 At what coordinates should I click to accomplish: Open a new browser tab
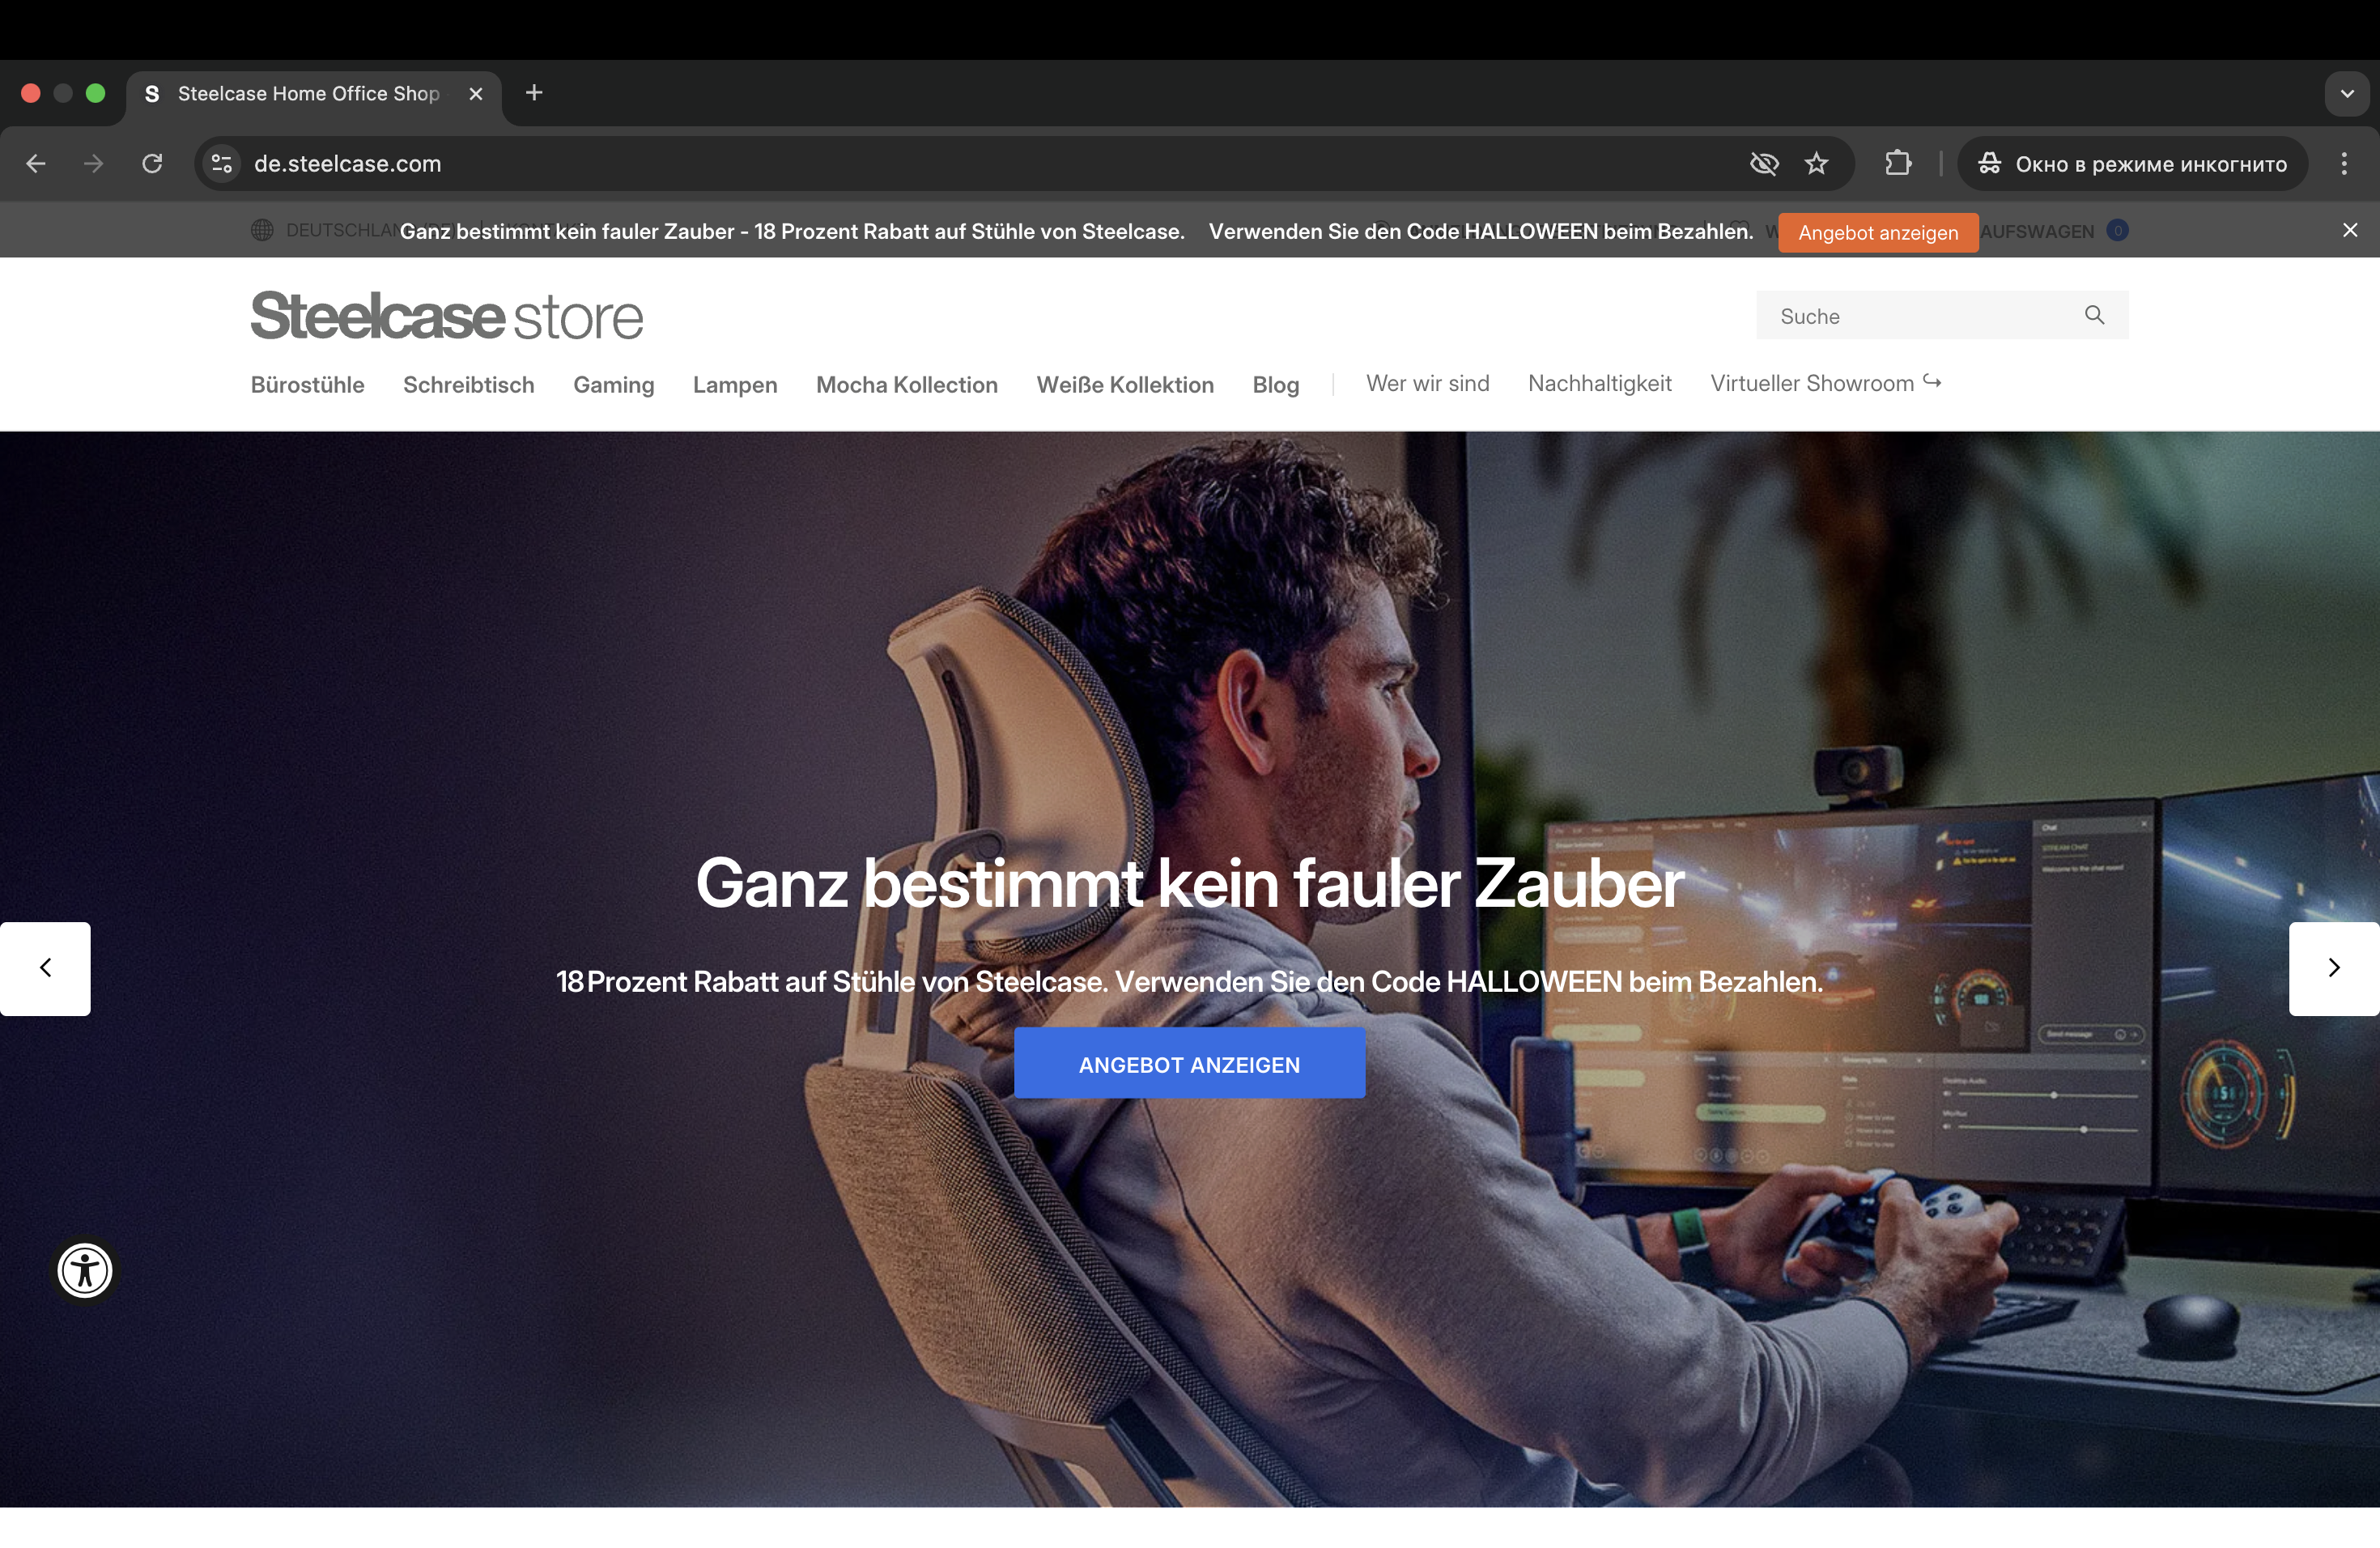click(534, 93)
